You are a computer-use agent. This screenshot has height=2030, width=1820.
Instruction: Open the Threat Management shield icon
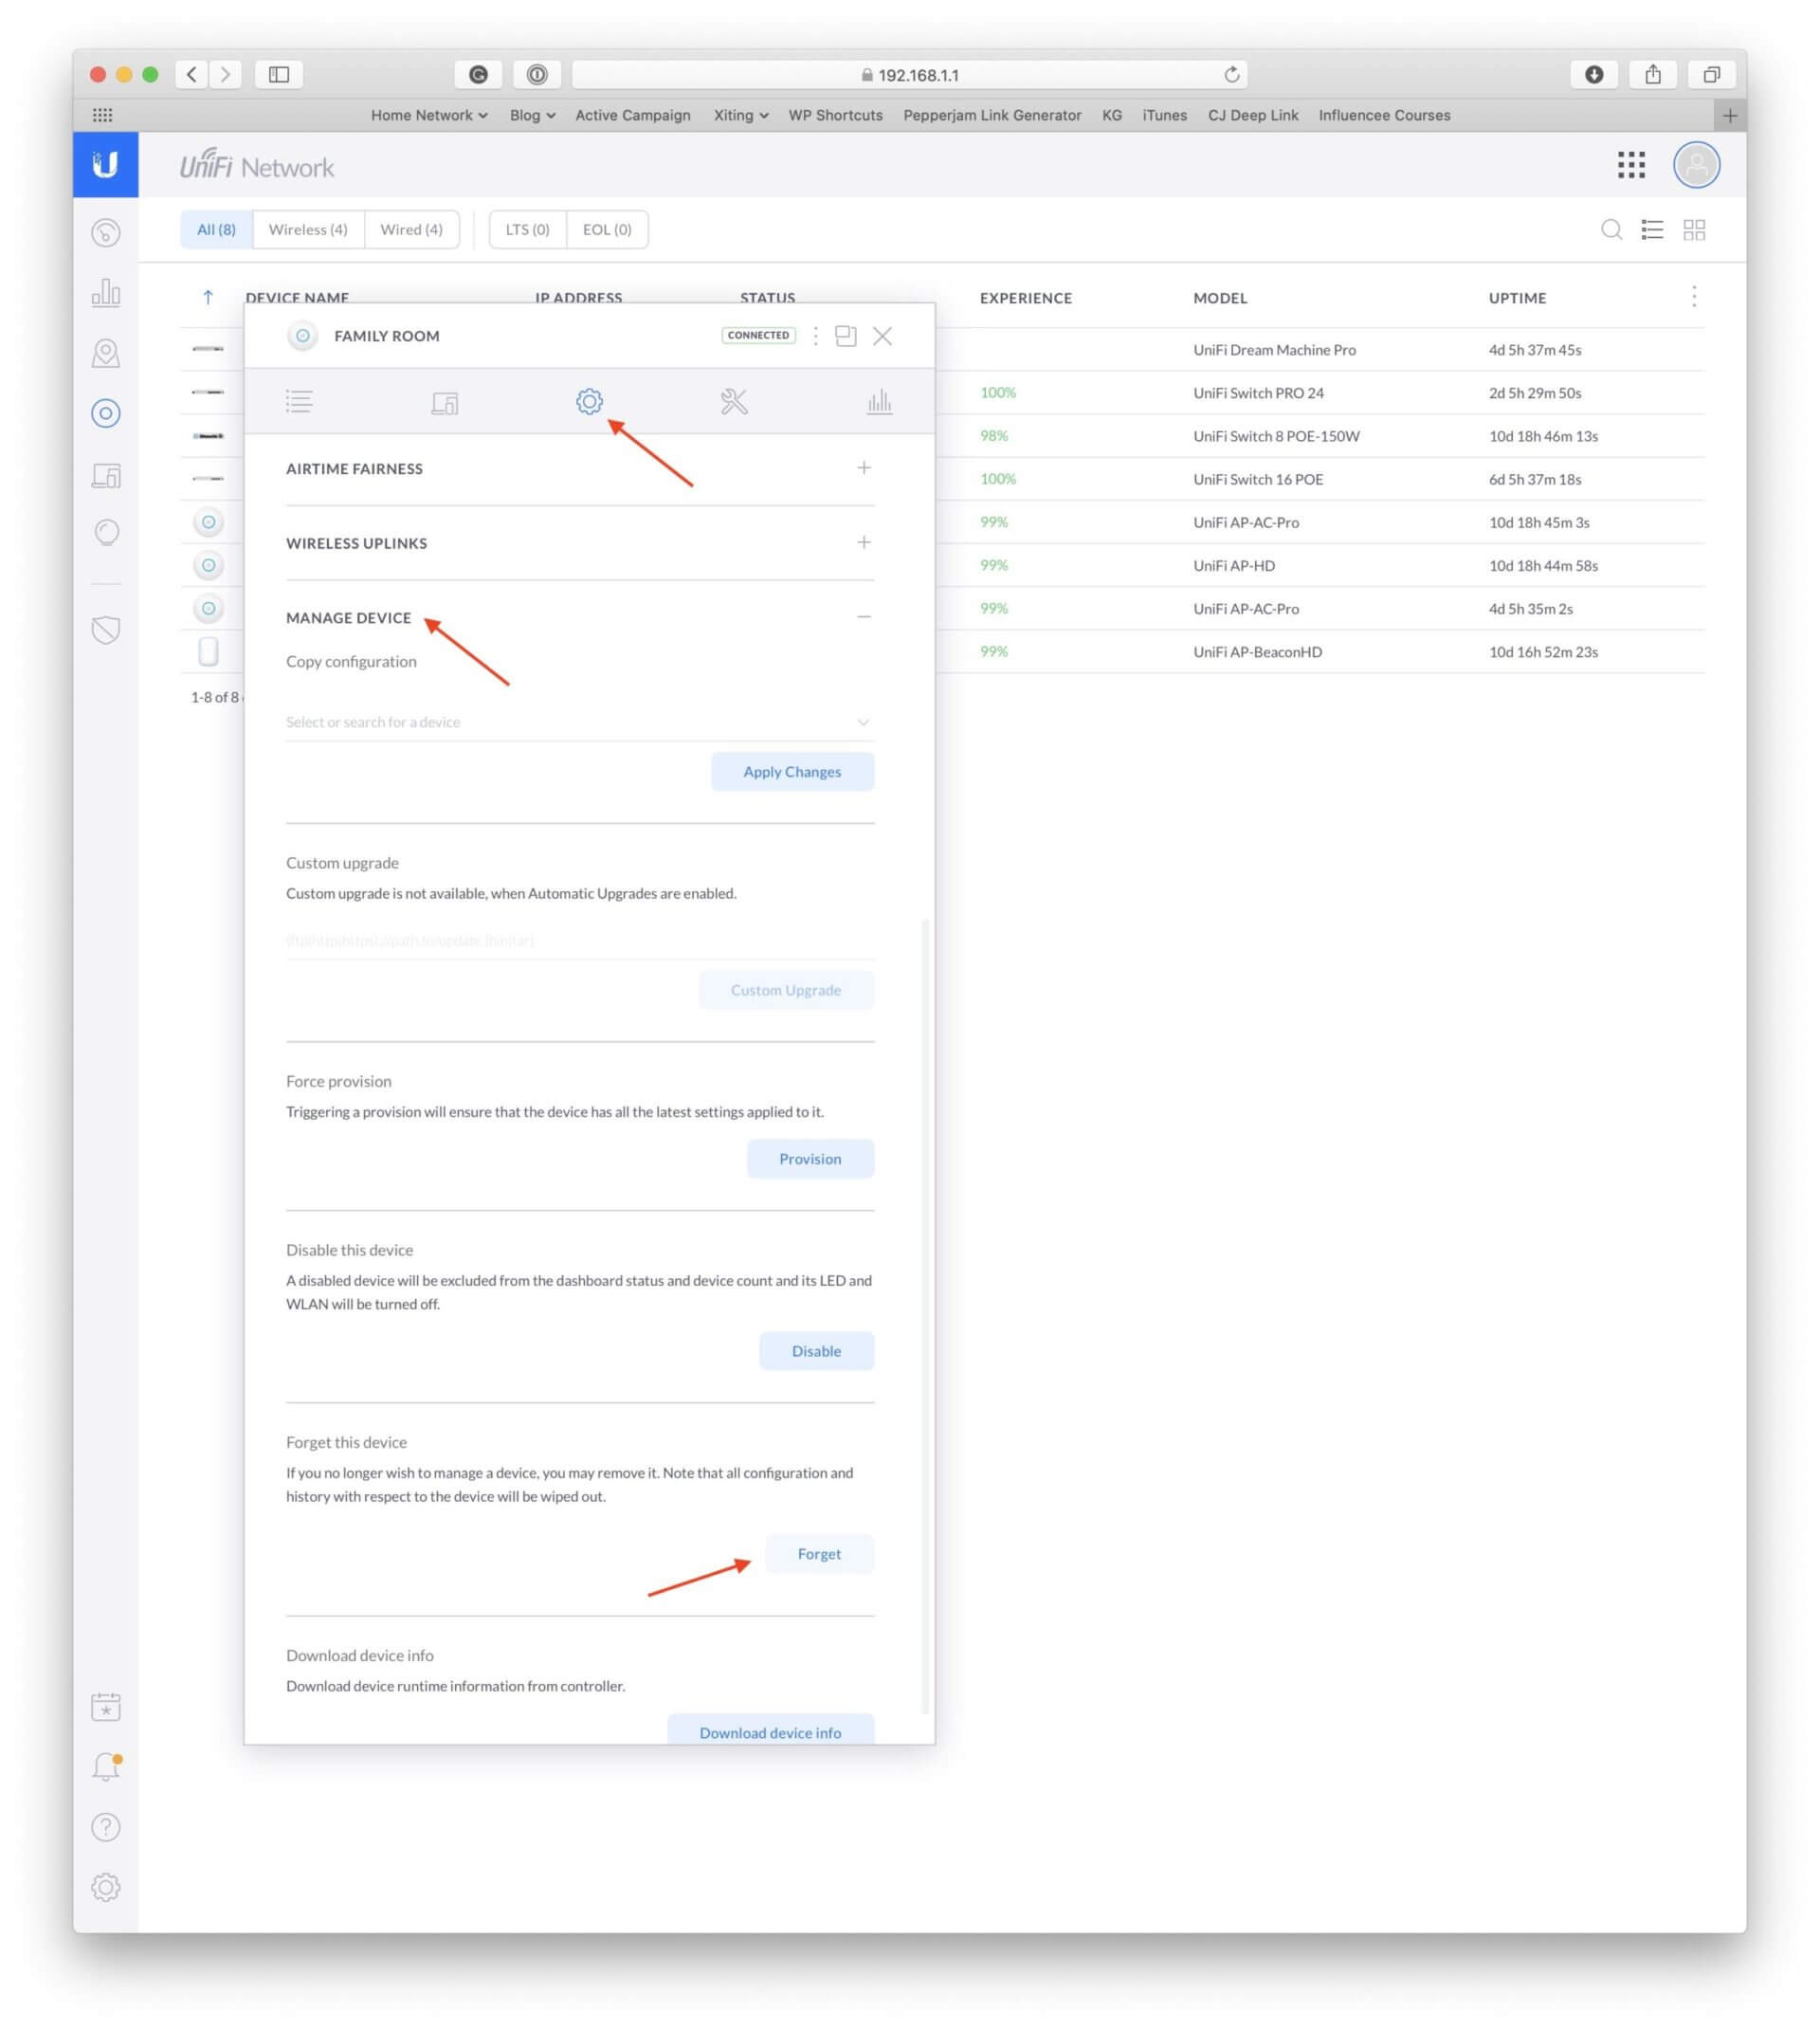pyautogui.click(x=106, y=630)
